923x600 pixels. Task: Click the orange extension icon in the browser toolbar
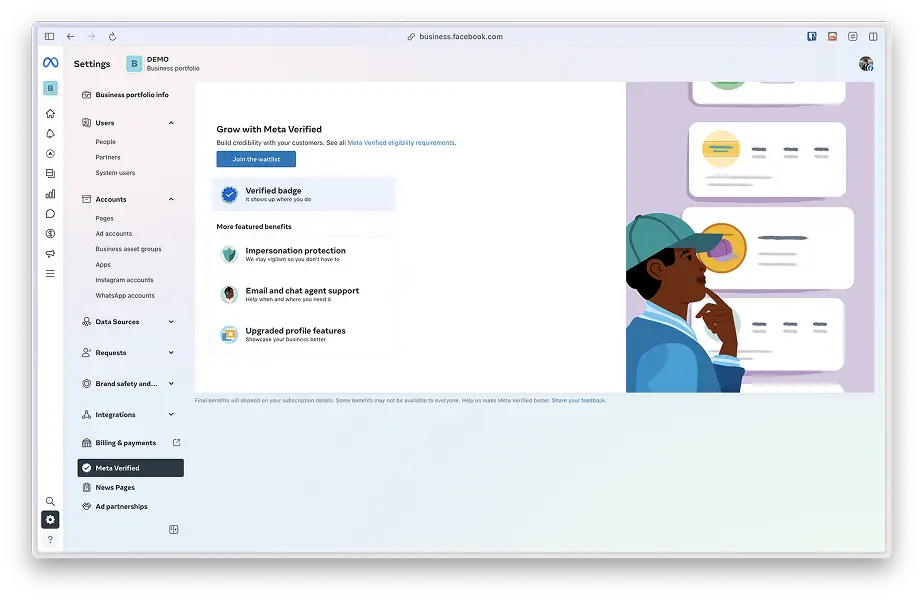click(832, 37)
